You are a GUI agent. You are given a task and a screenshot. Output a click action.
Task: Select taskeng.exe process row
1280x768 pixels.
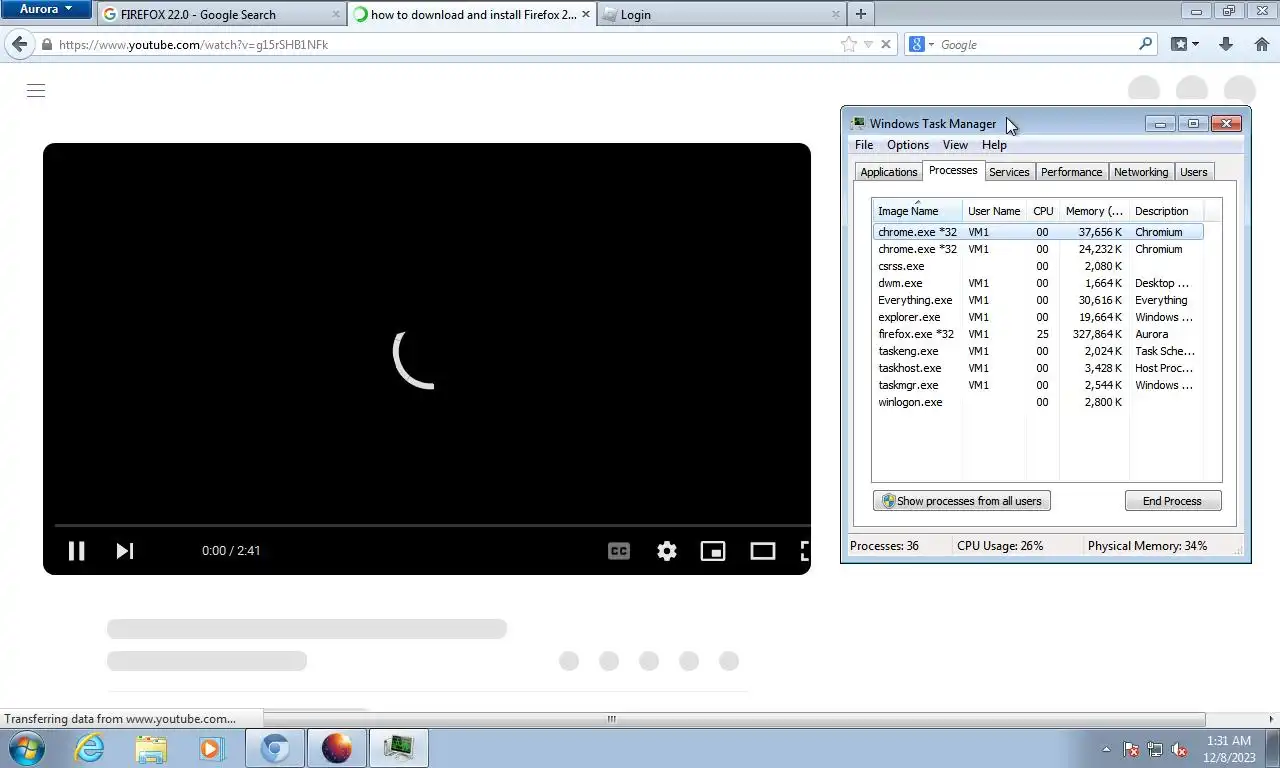[1038, 351]
